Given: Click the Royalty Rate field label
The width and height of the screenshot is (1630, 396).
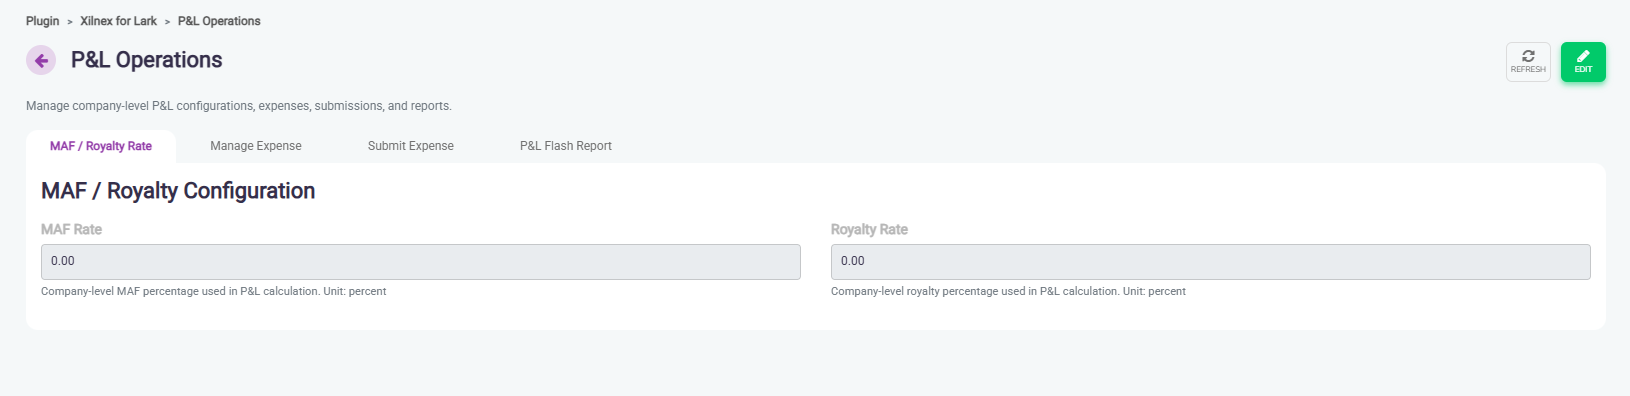Looking at the screenshot, I should click(869, 229).
